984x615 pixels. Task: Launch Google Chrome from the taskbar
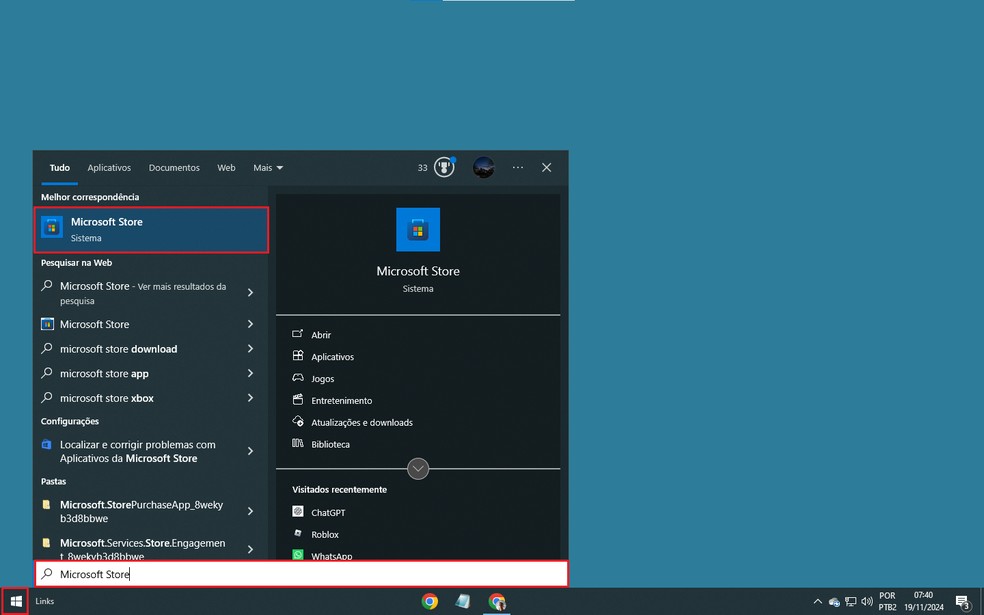click(x=430, y=602)
